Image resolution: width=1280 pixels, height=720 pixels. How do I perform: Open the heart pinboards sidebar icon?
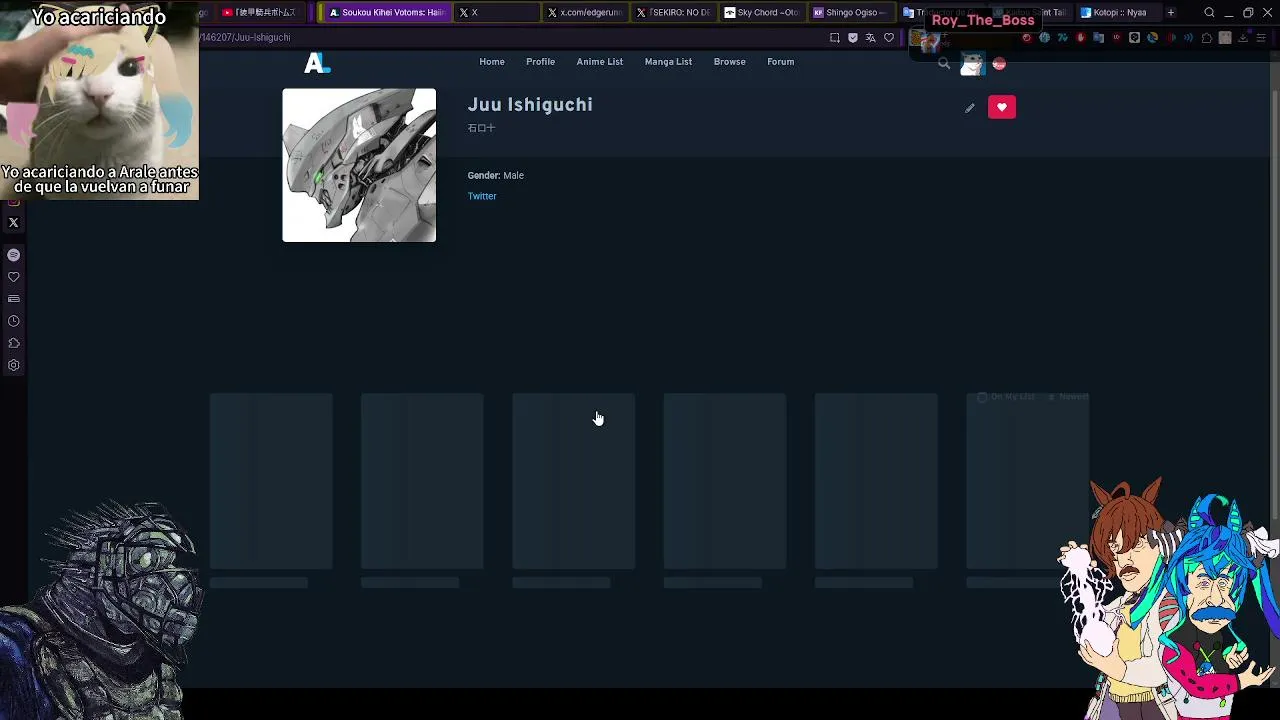point(14,277)
